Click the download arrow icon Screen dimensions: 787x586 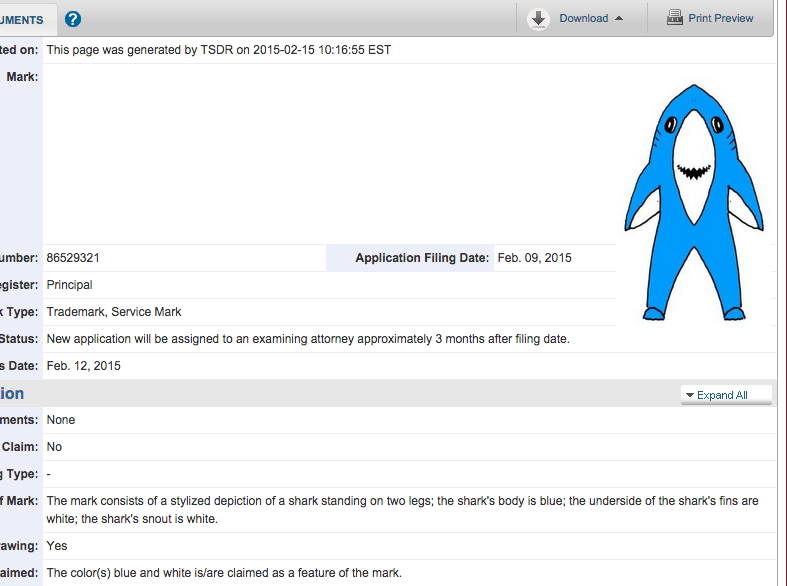pyautogui.click(x=538, y=19)
